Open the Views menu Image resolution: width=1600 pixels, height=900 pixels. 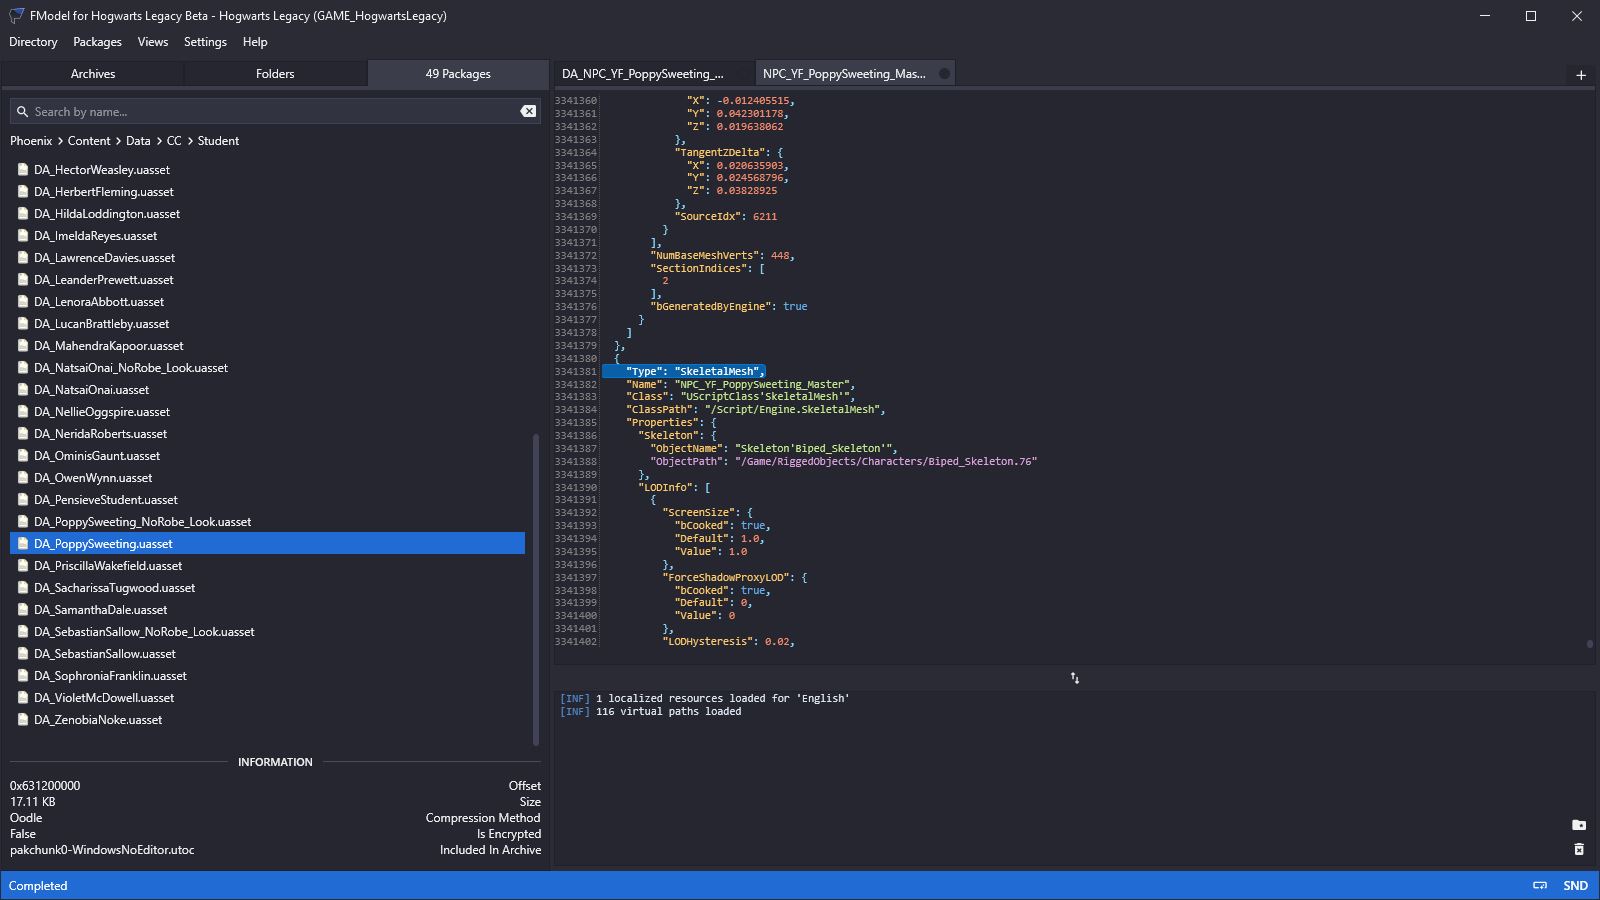153,42
